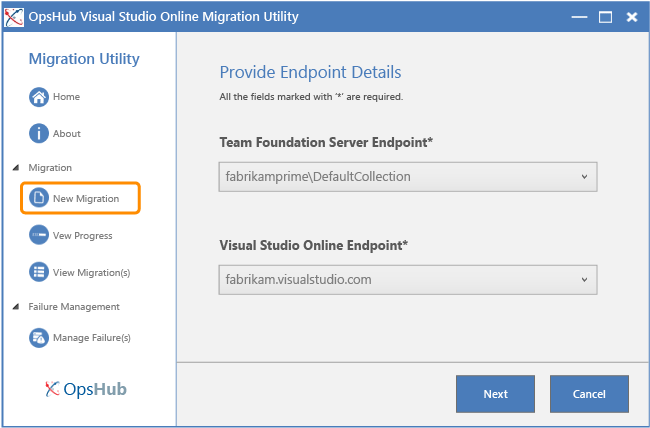
Task: Click the View Migration(s) list icon
Action: pos(39,272)
